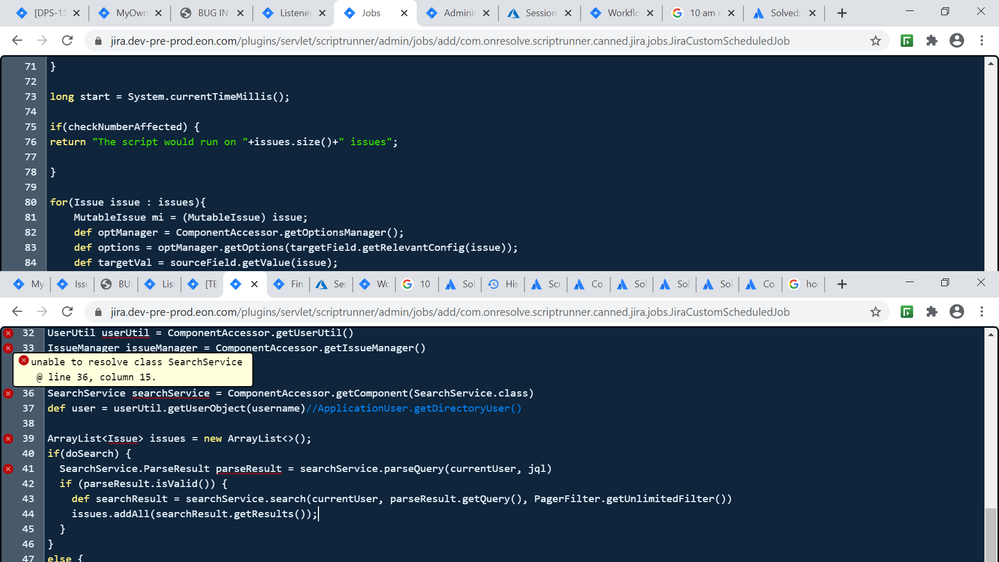Click the 'if(checkNumberAffected) {' code line
Viewport: 999px width, 562px height.
pyautogui.click(x=125, y=127)
